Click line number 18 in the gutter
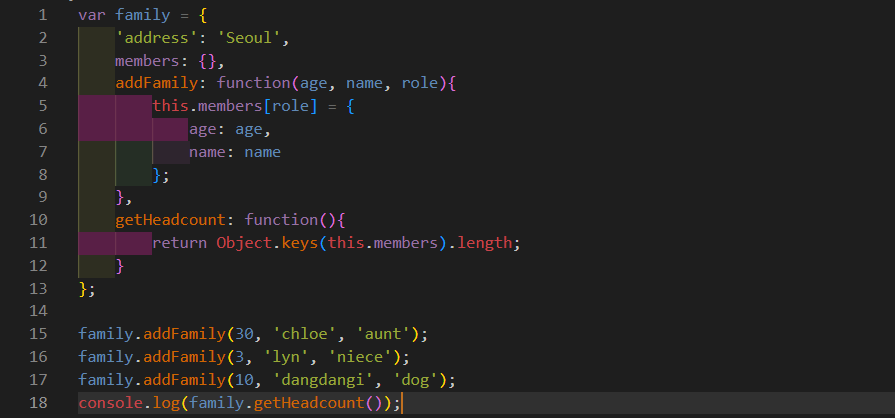 click(39, 403)
